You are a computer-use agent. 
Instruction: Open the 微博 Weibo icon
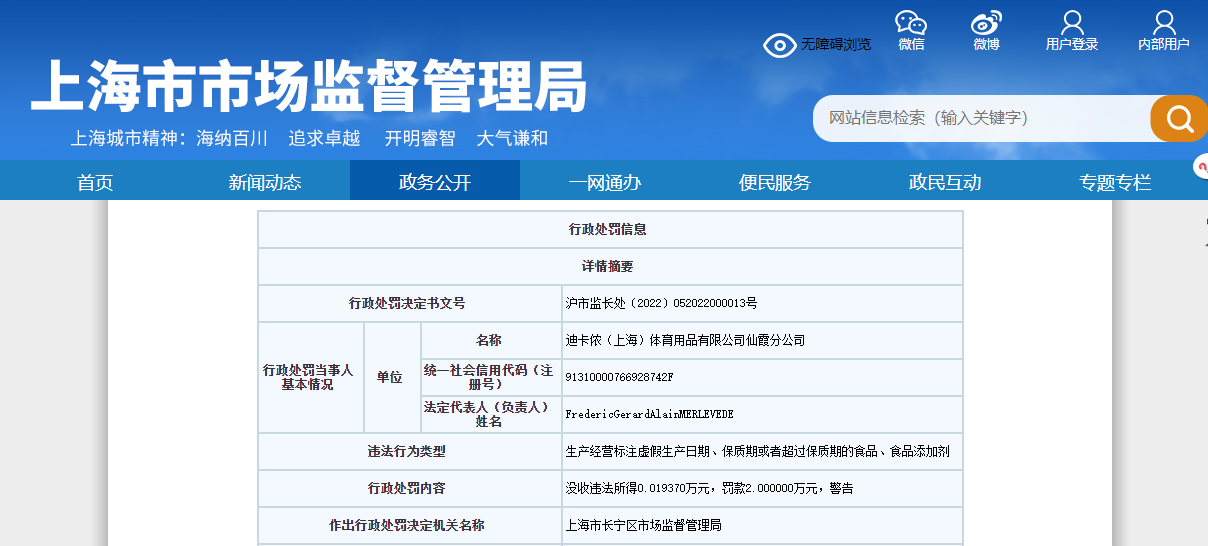(x=986, y=24)
